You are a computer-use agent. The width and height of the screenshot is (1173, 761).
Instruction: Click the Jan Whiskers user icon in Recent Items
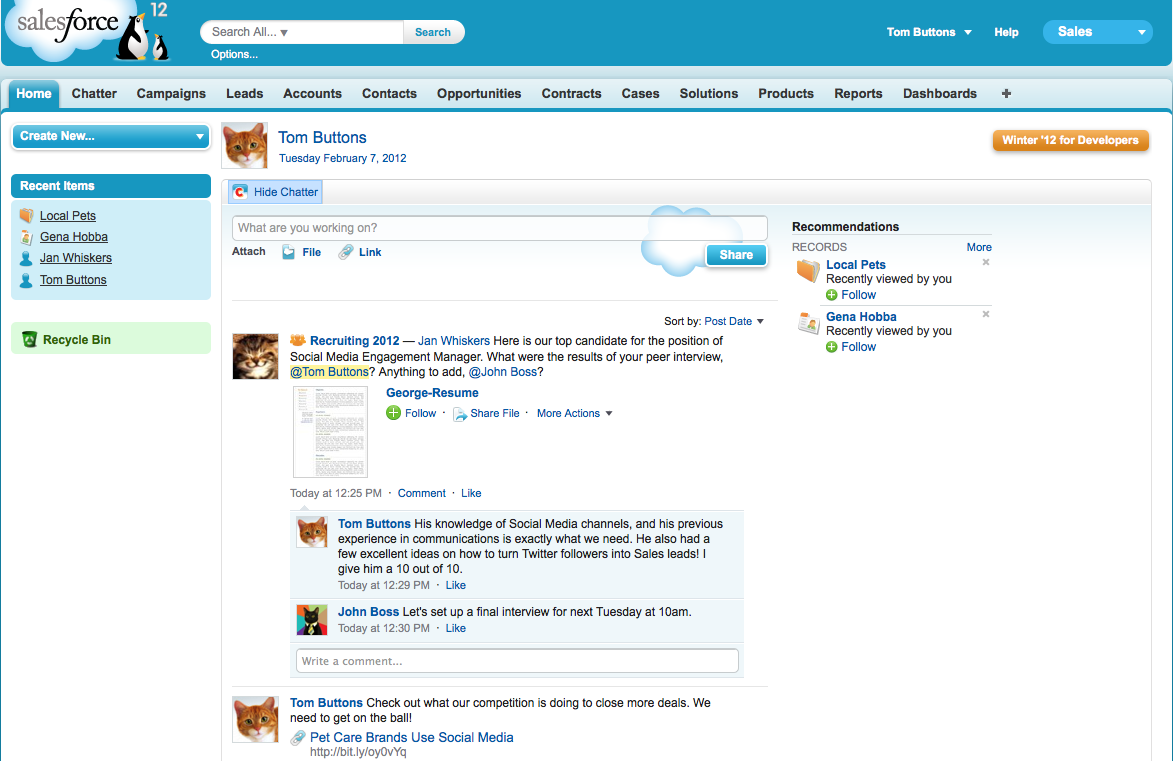26,258
